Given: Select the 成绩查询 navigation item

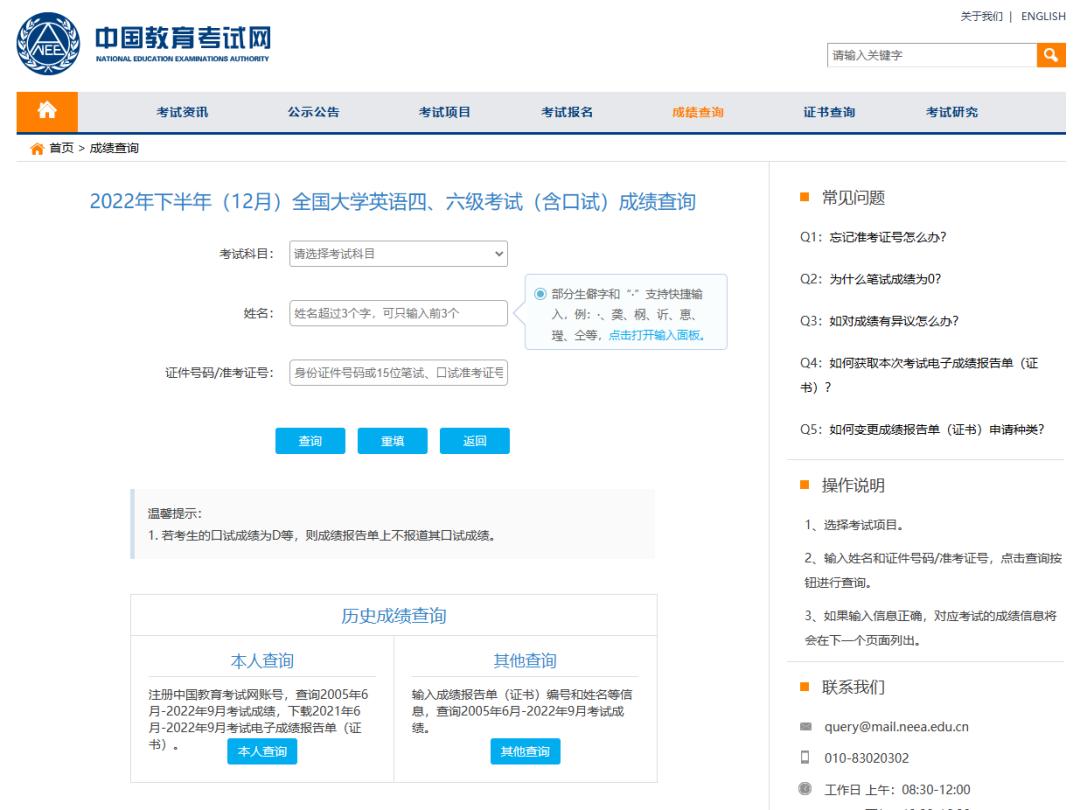Looking at the screenshot, I should 698,112.
